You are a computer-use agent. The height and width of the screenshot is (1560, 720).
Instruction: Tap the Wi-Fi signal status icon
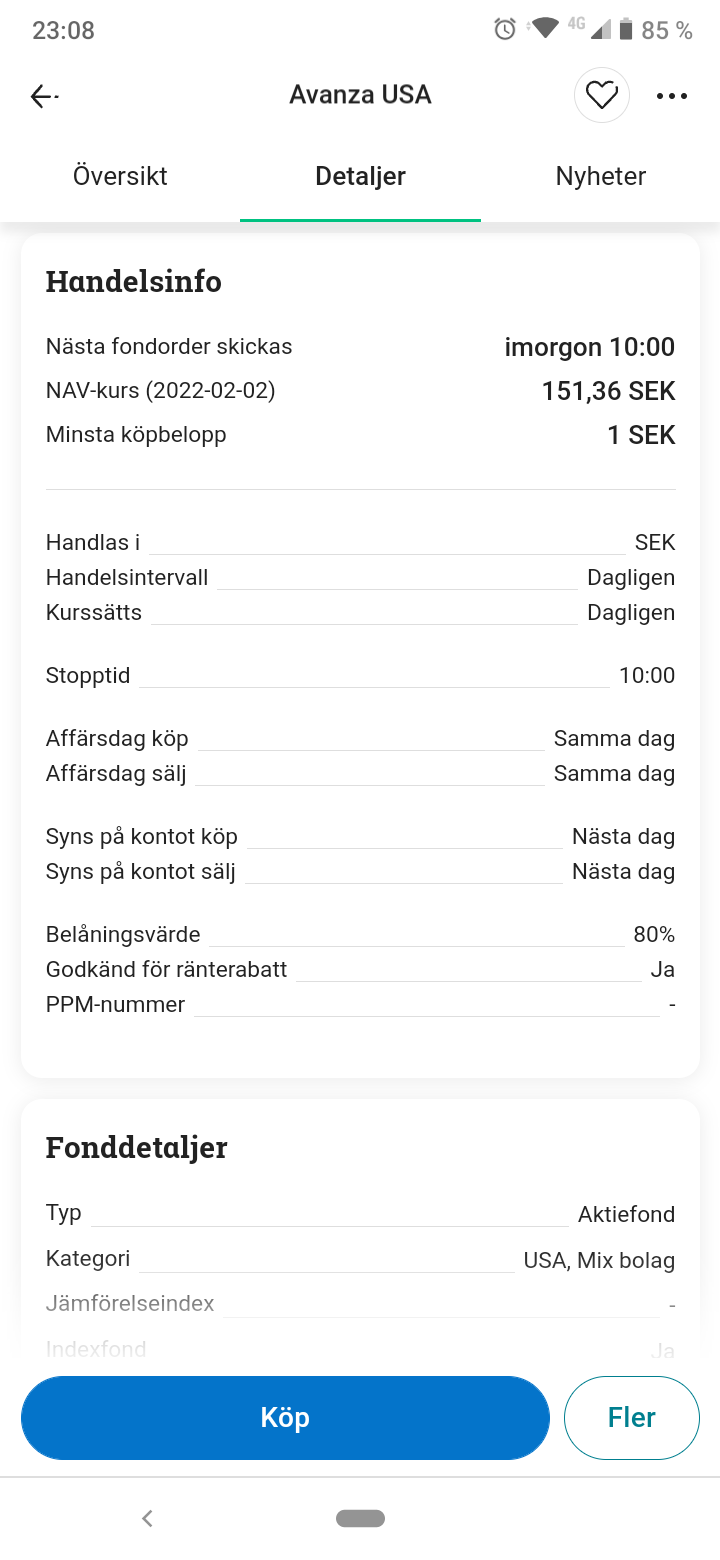pyautogui.click(x=544, y=29)
